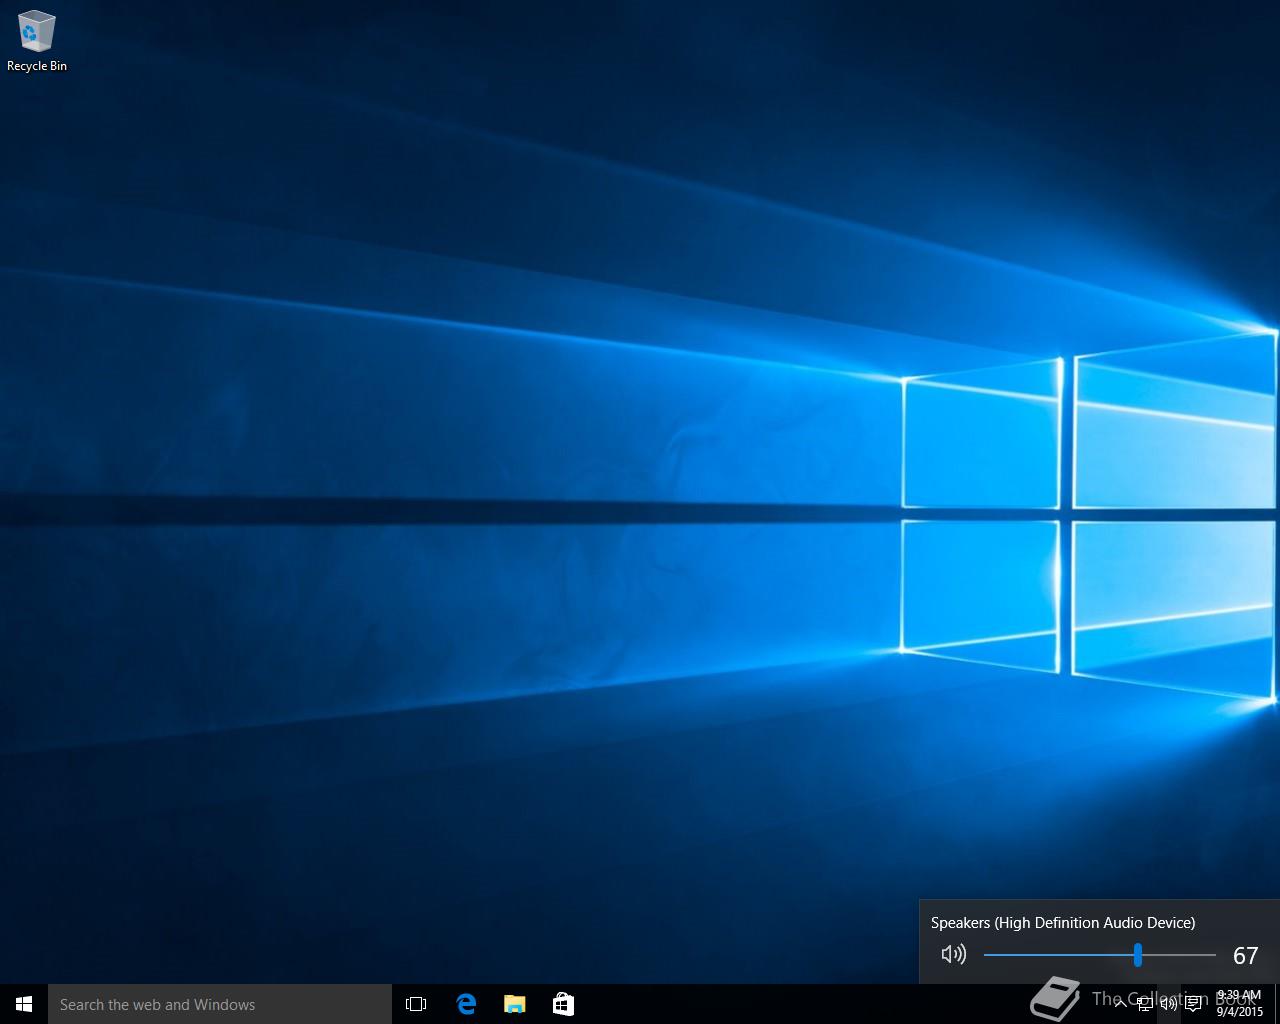The width and height of the screenshot is (1280, 1024).
Task: Open File Explorer from the taskbar
Action: pos(514,1004)
